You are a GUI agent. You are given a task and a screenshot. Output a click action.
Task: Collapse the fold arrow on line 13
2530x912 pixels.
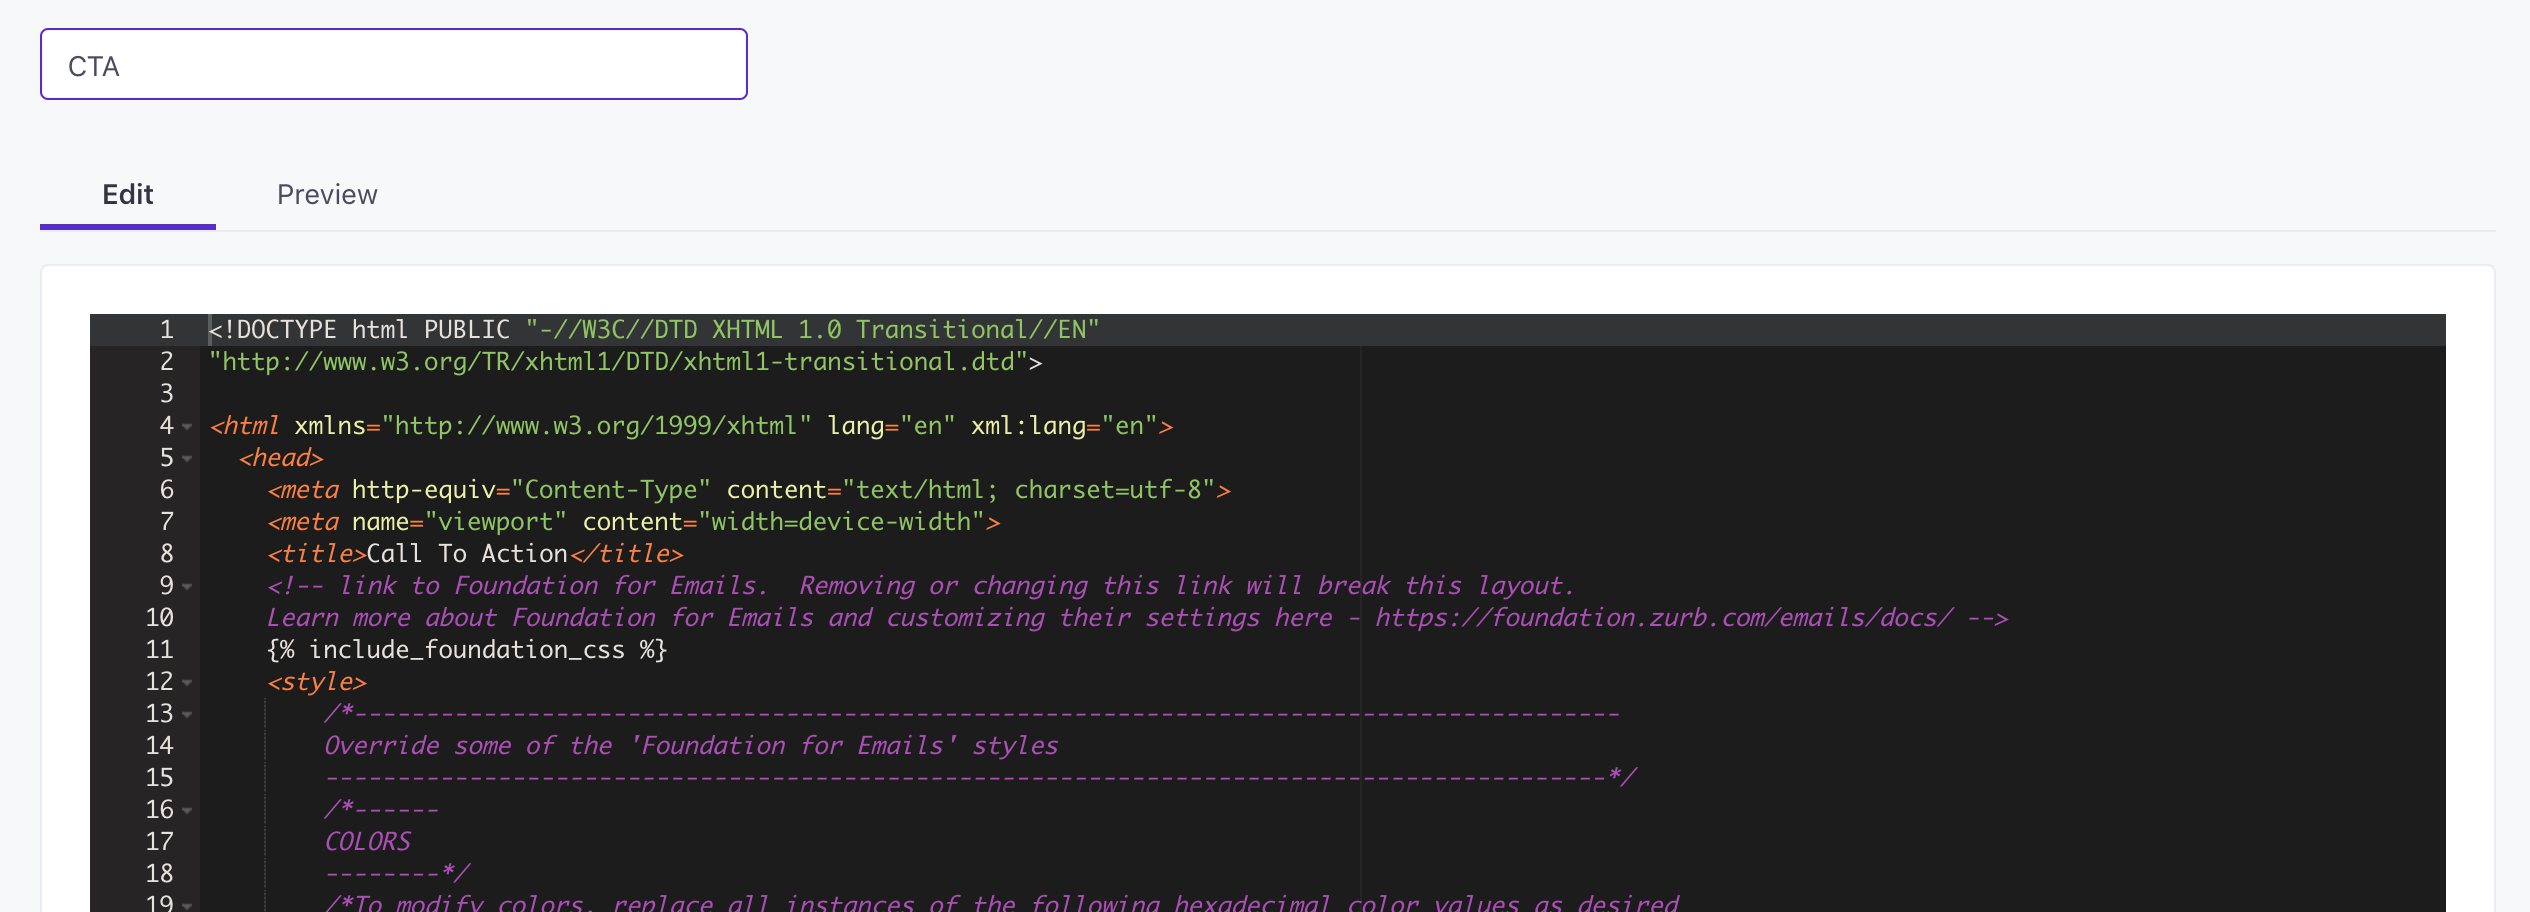(187, 715)
